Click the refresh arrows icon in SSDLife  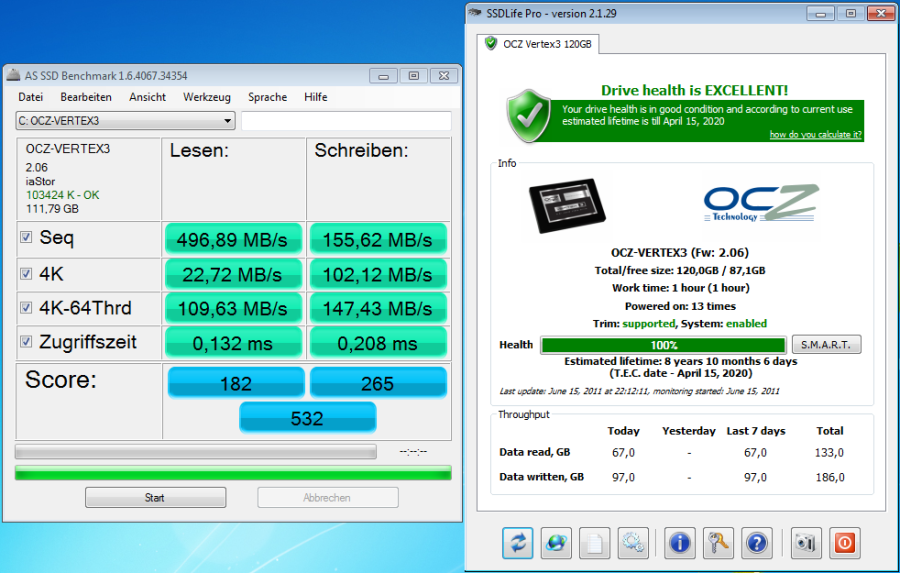tap(518, 543)
